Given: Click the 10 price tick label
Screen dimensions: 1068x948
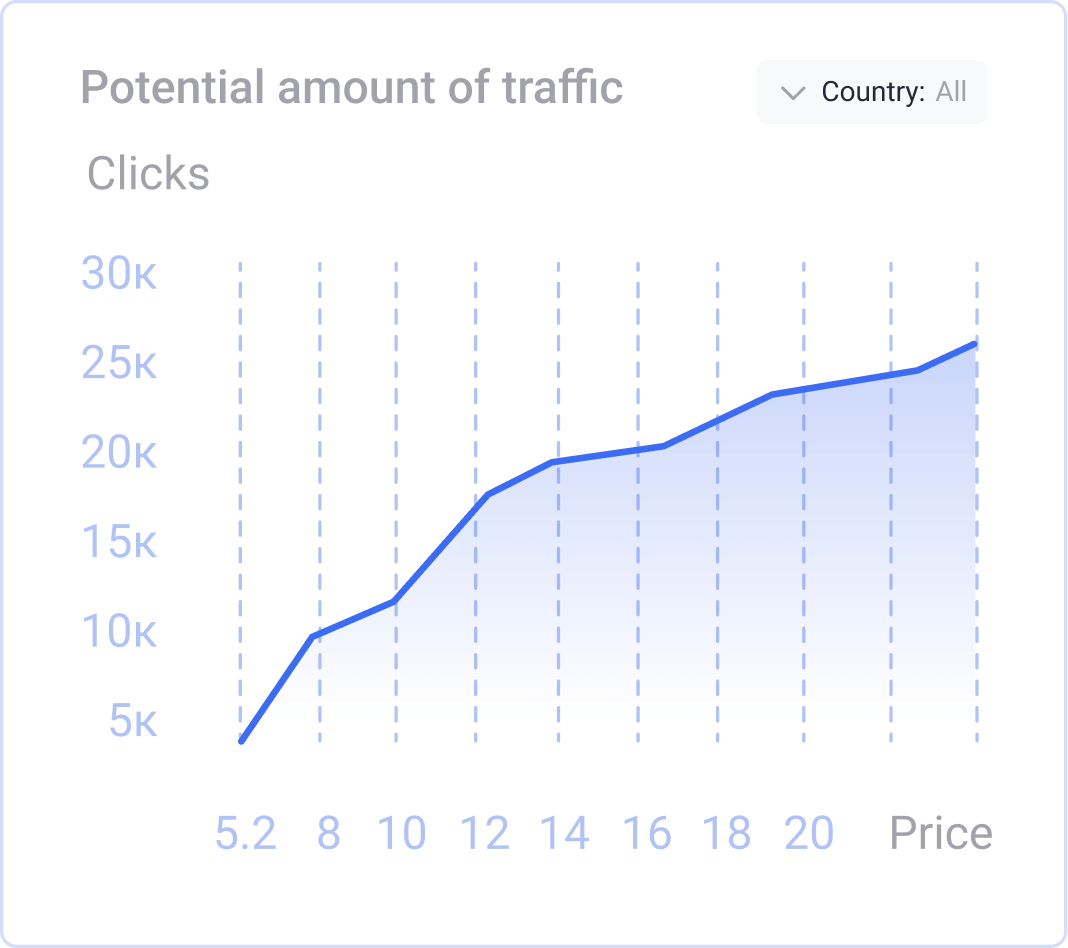Looking at the screenshot, I should (x=402, y=833).
